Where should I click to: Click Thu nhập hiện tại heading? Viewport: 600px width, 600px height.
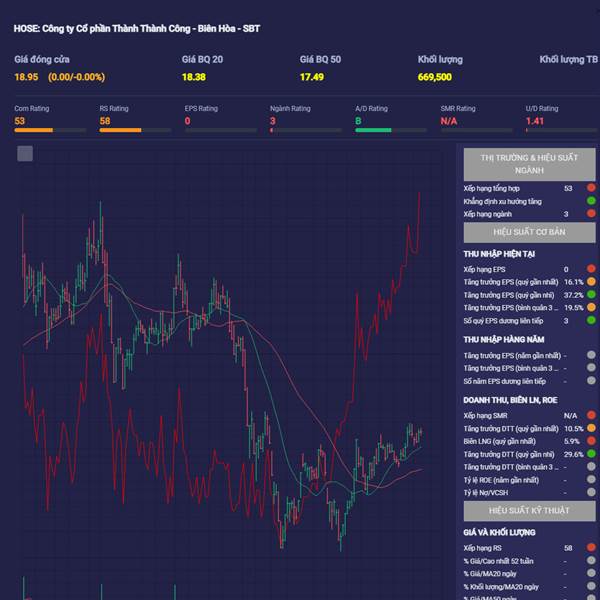pyautogui.click(x=499, y=254)
